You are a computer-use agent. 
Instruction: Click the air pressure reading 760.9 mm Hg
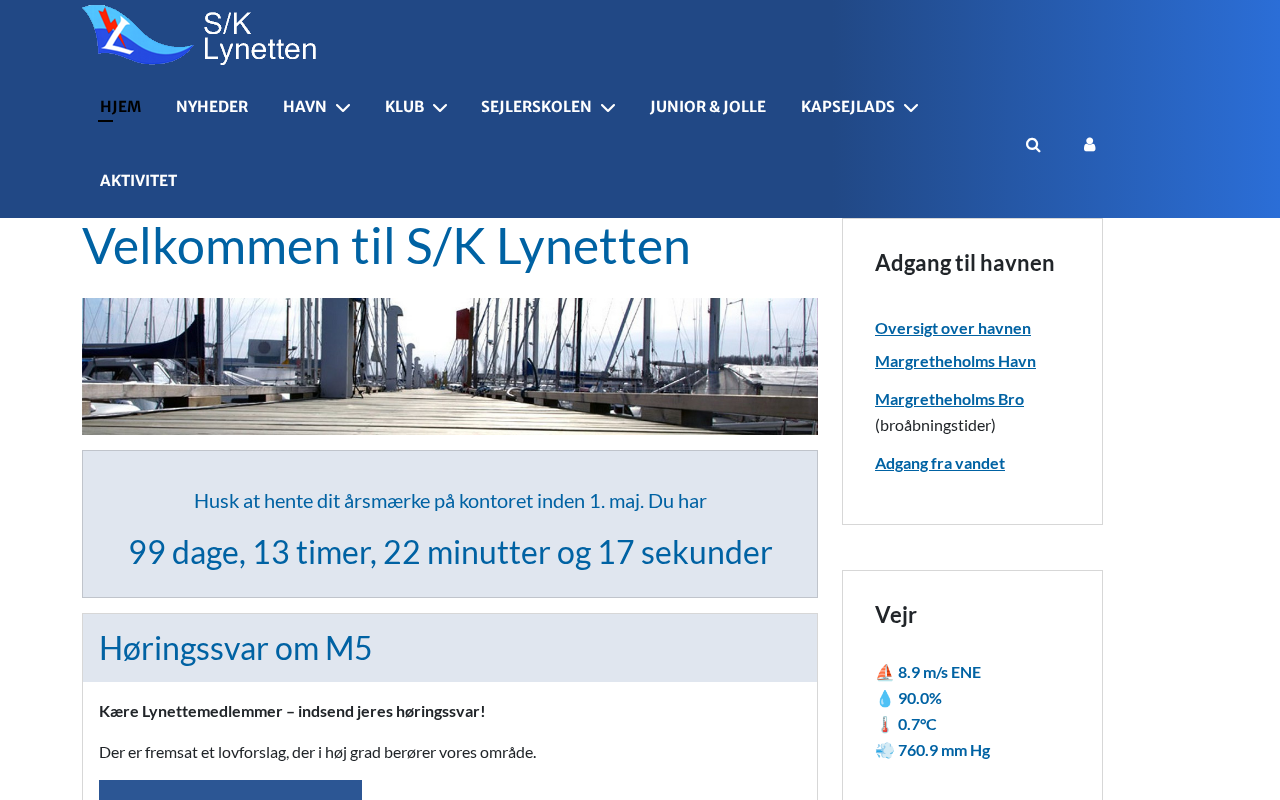943,750
